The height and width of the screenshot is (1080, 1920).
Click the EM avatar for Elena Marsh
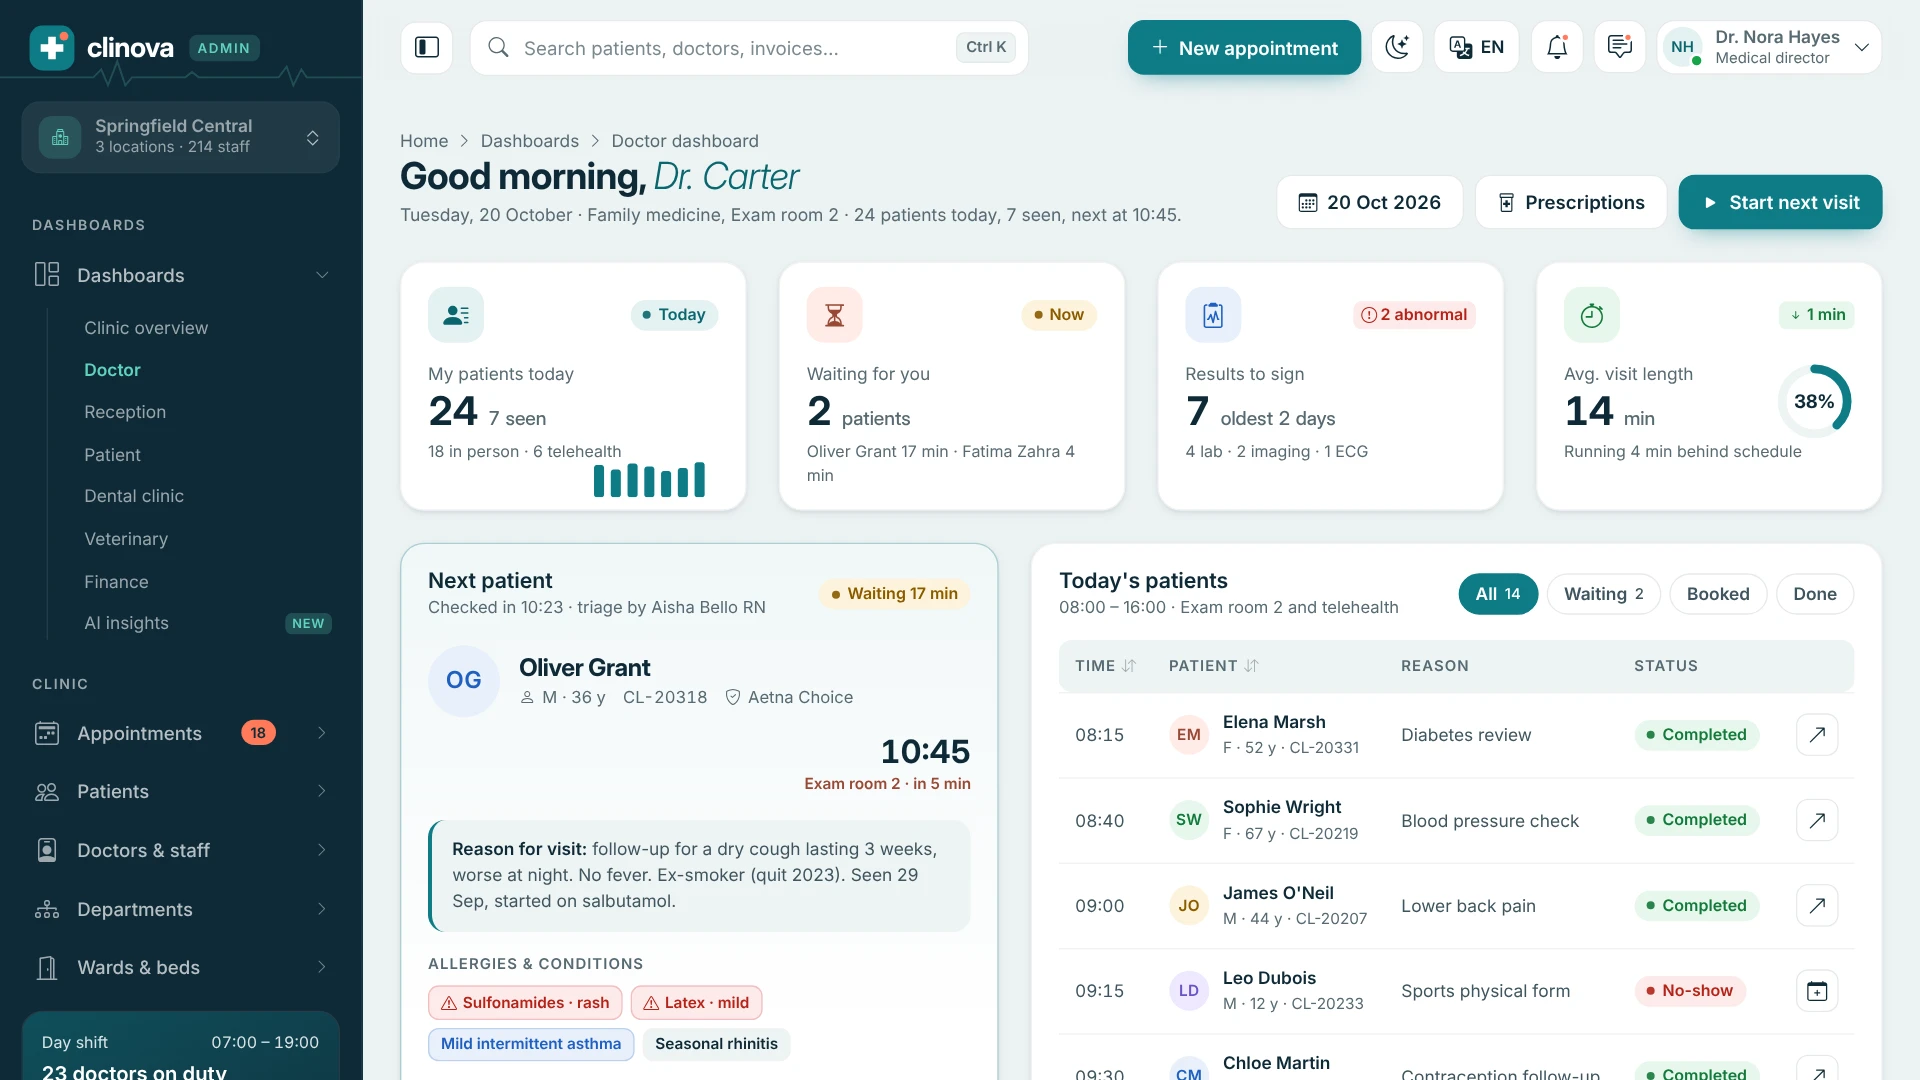[x=1189, y=735]
